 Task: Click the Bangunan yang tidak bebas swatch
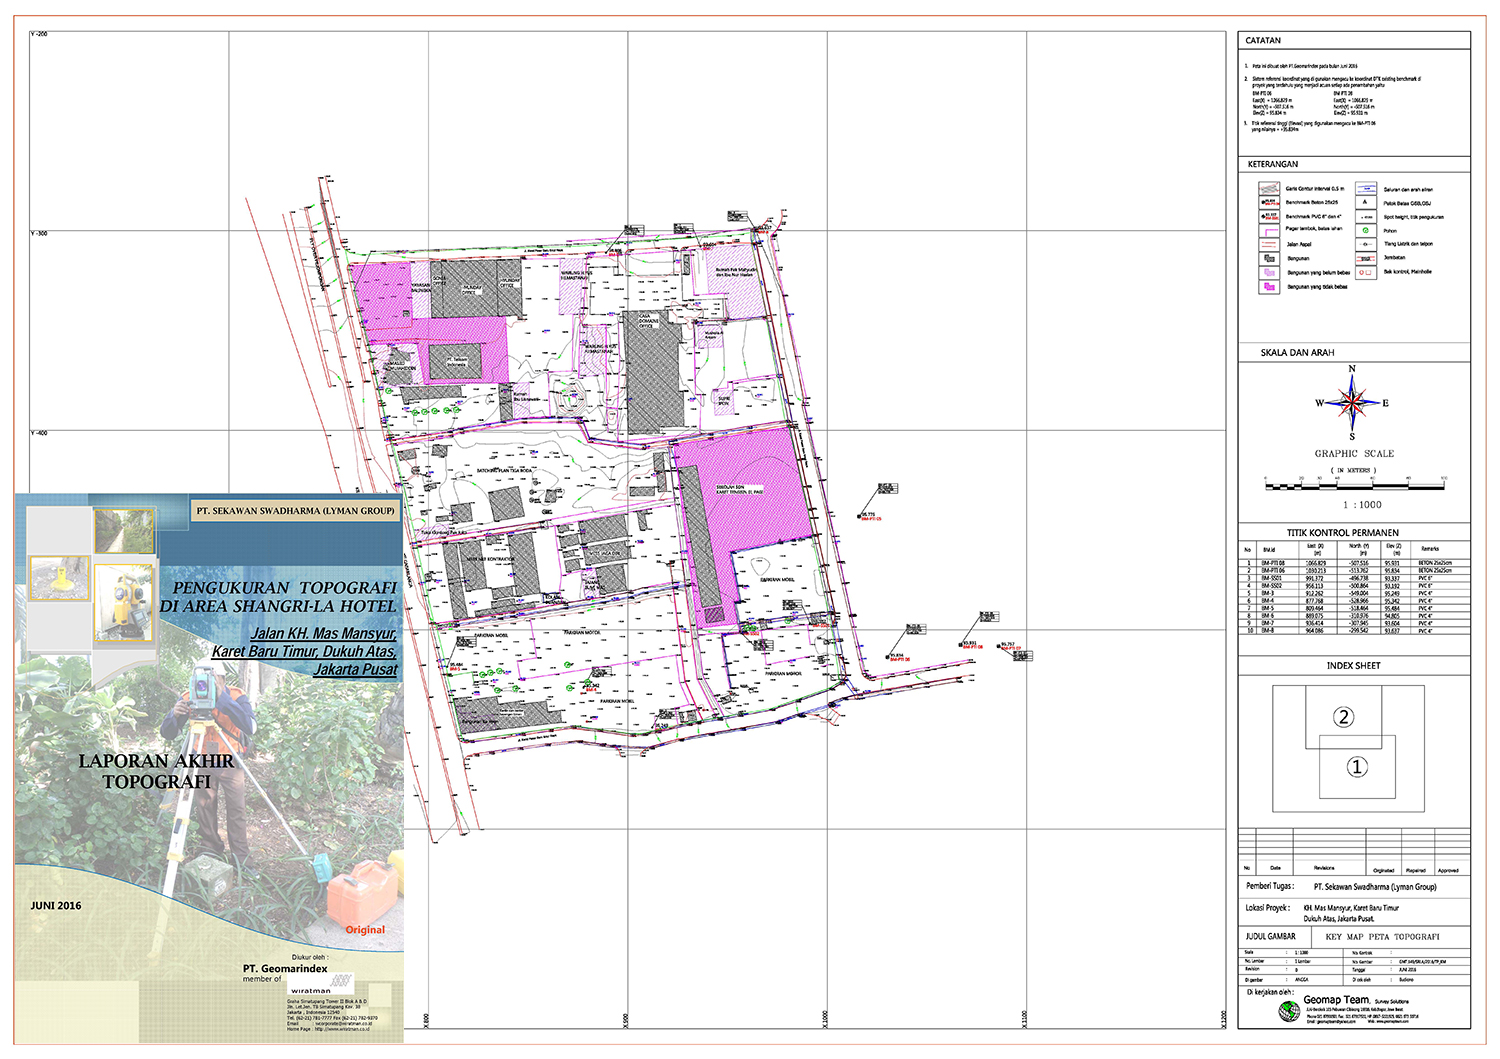1269,287
